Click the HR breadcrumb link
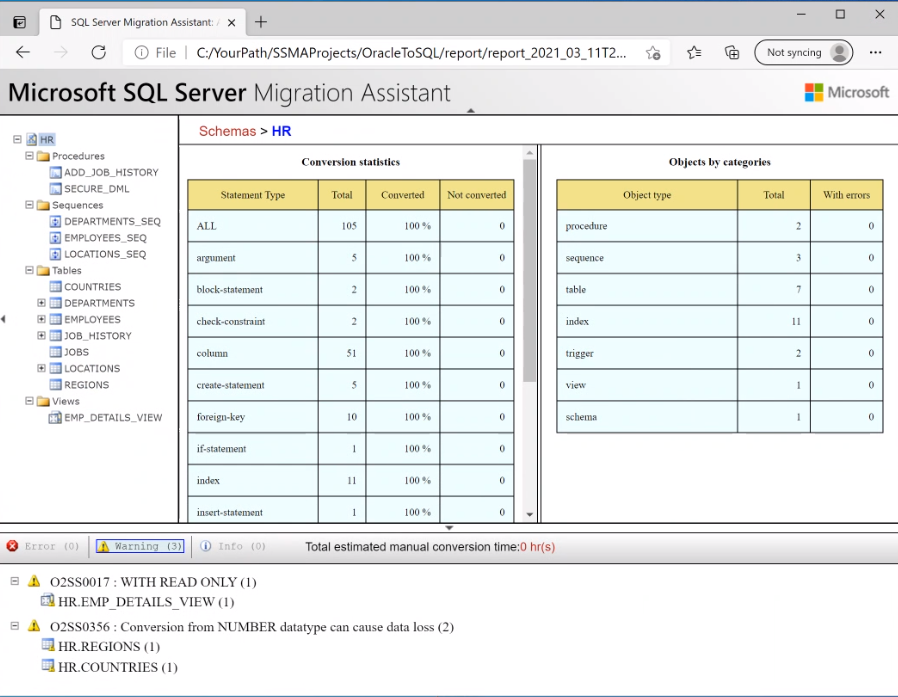This screenshot has width=898, height=697. [283, 131]
